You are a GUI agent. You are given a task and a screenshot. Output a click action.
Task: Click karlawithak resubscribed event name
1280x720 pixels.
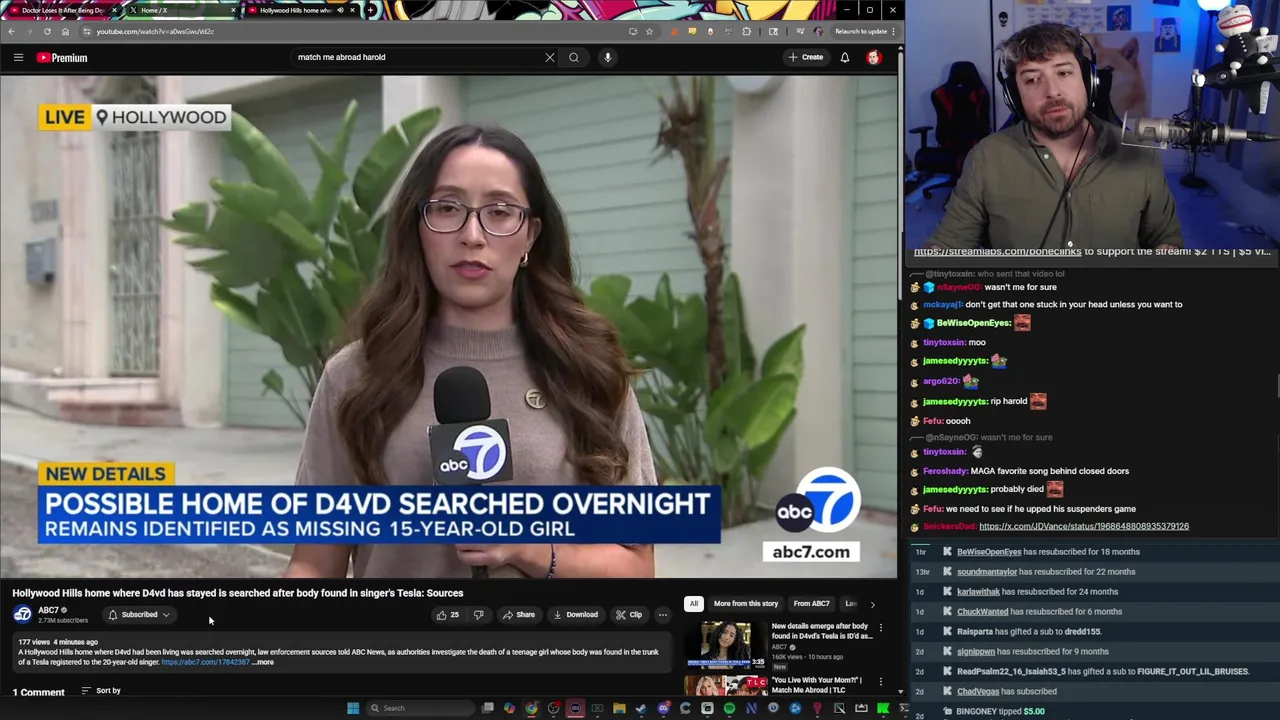point(978,592)
